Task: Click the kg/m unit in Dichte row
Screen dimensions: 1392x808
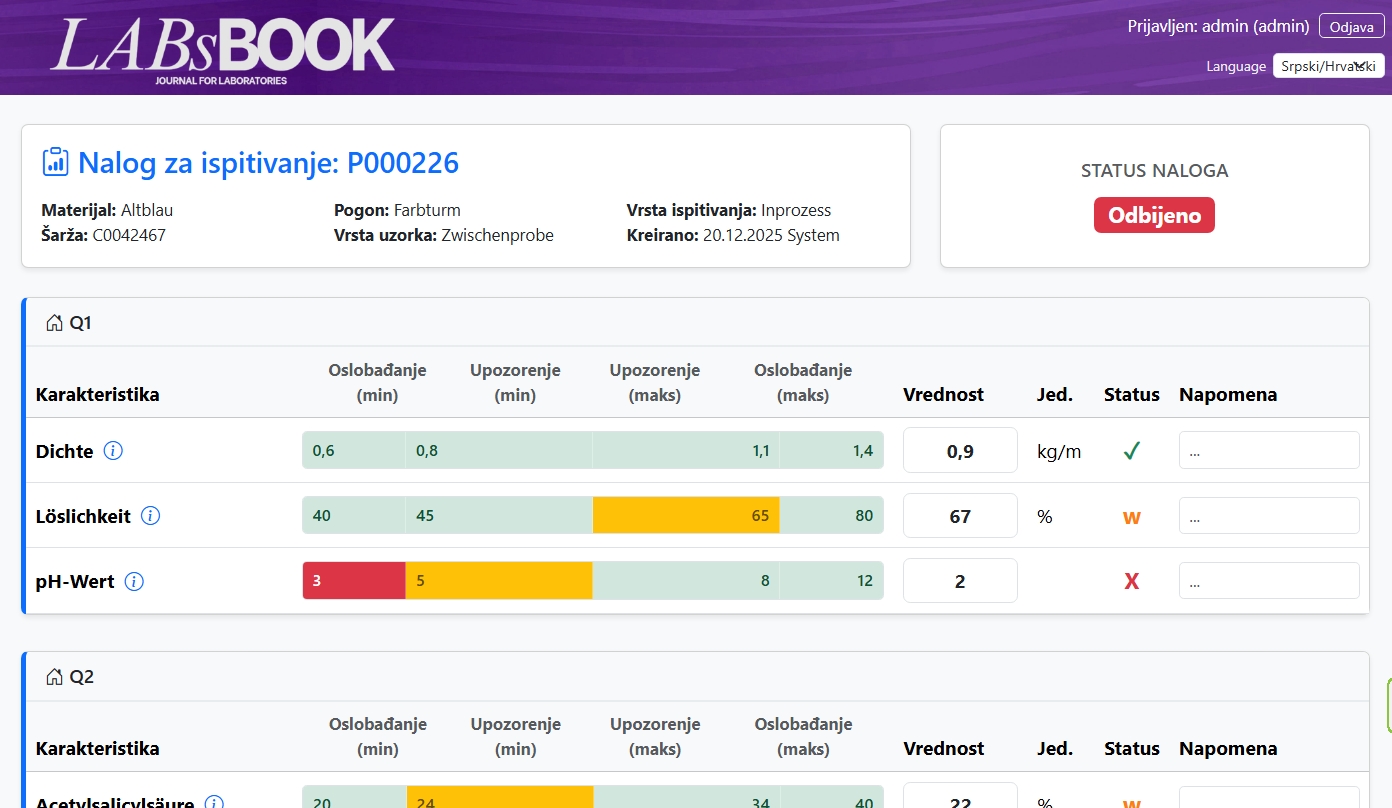Action: (1059, 451)
